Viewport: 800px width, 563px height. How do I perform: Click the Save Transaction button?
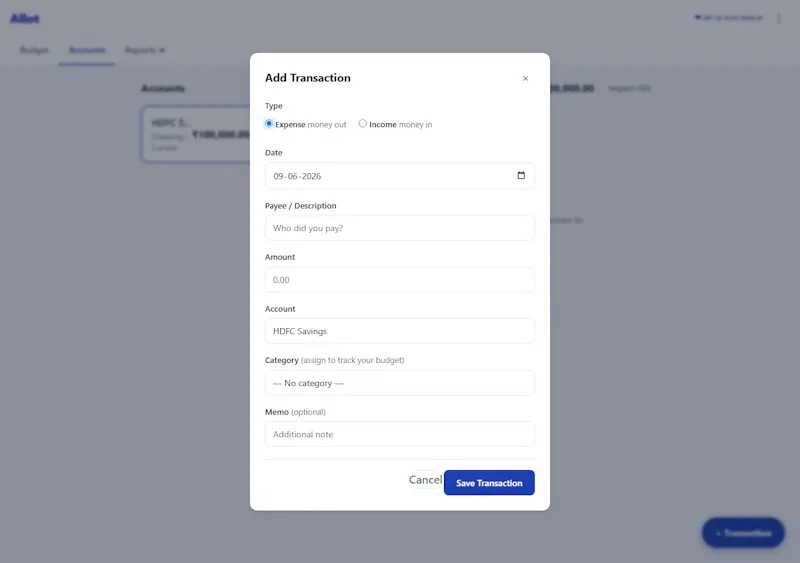click(x=489, y=482)
